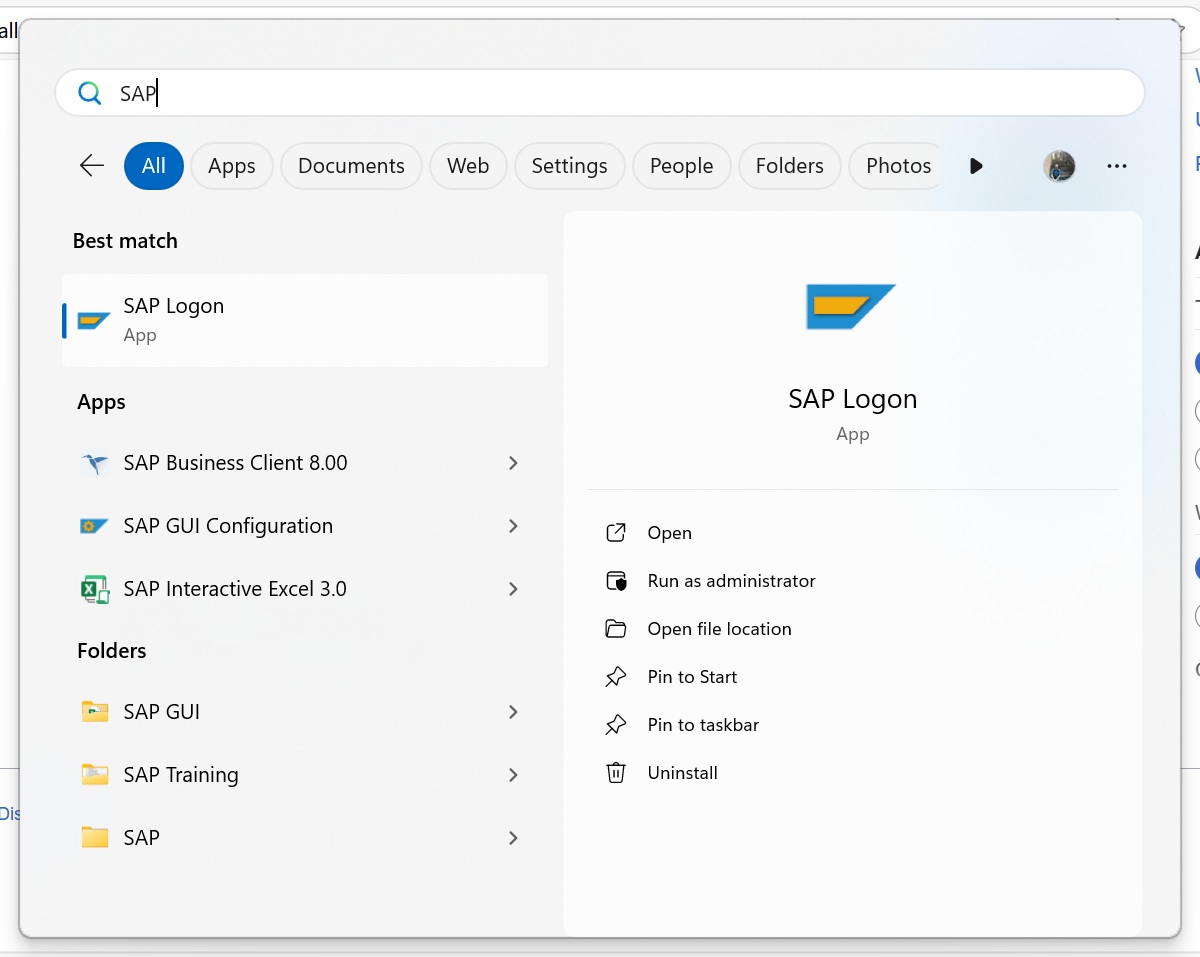The image size is (1200, 957).
Task: Expand the SAP GUI folder chevron
Action: click(x=513, y=712)
